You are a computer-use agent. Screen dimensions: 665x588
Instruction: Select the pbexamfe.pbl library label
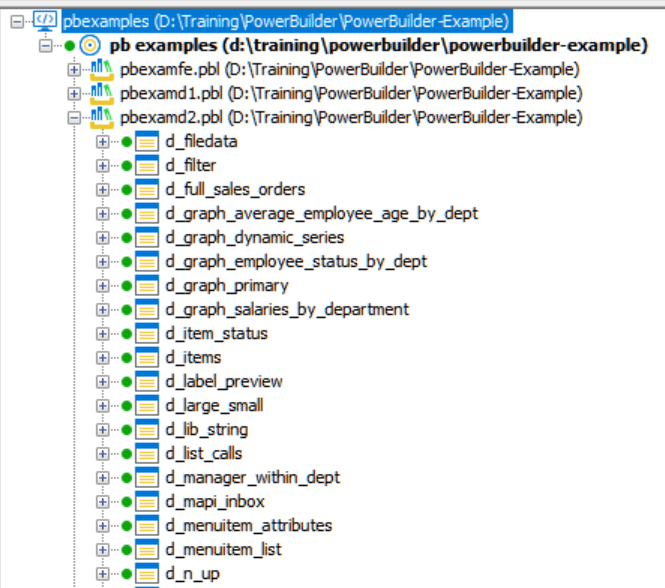click(349, 70)
